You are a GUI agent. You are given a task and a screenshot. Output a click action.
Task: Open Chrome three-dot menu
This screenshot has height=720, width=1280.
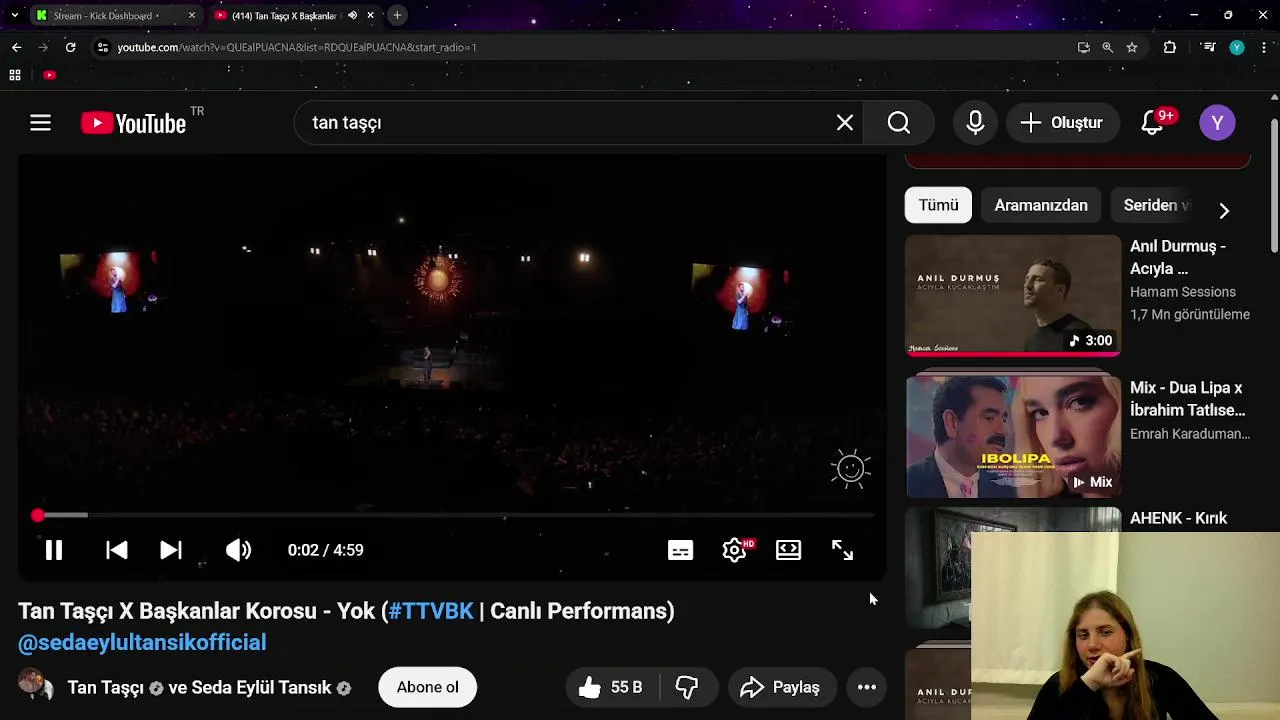[x=1264, y=47]
